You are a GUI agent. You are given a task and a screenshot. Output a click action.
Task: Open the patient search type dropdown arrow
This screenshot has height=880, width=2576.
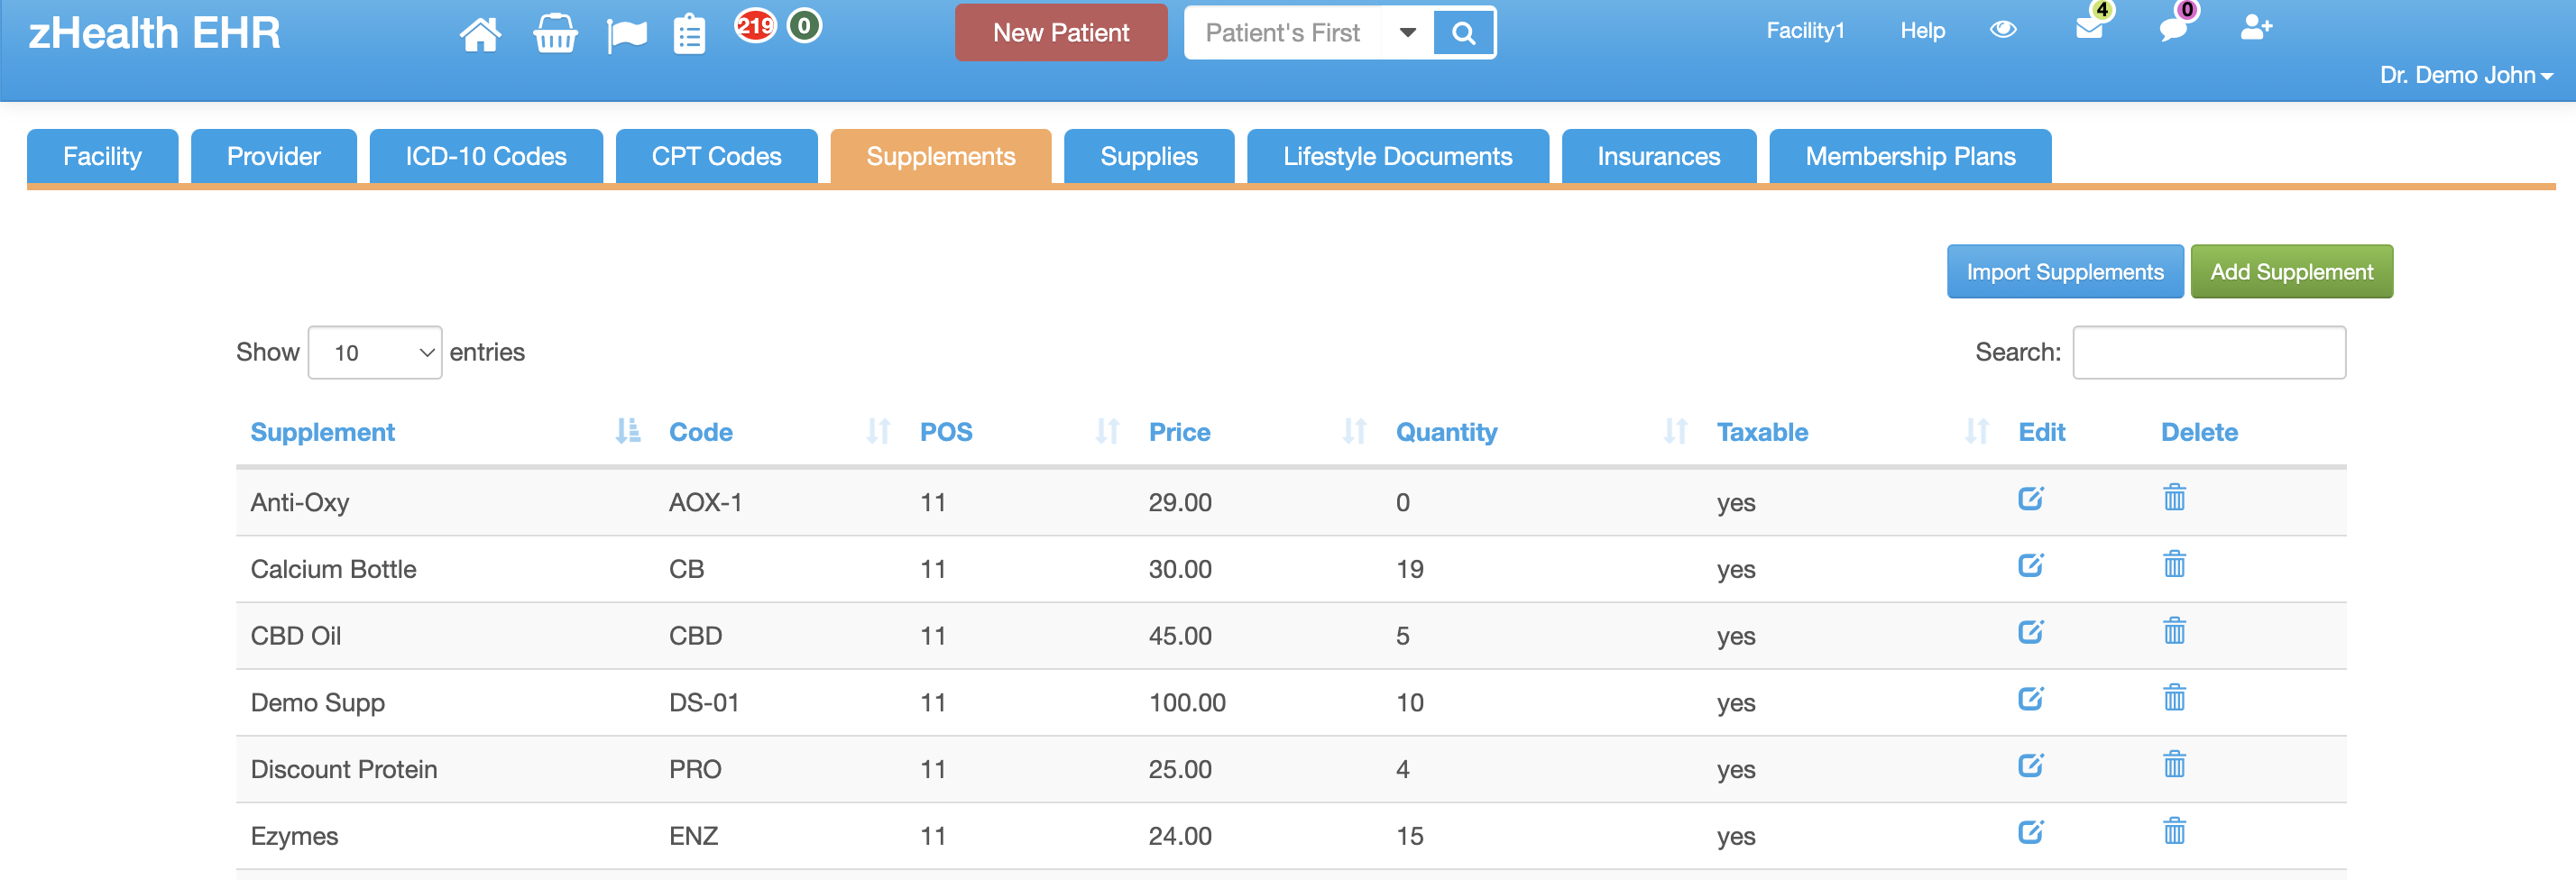pos(1407,33)
